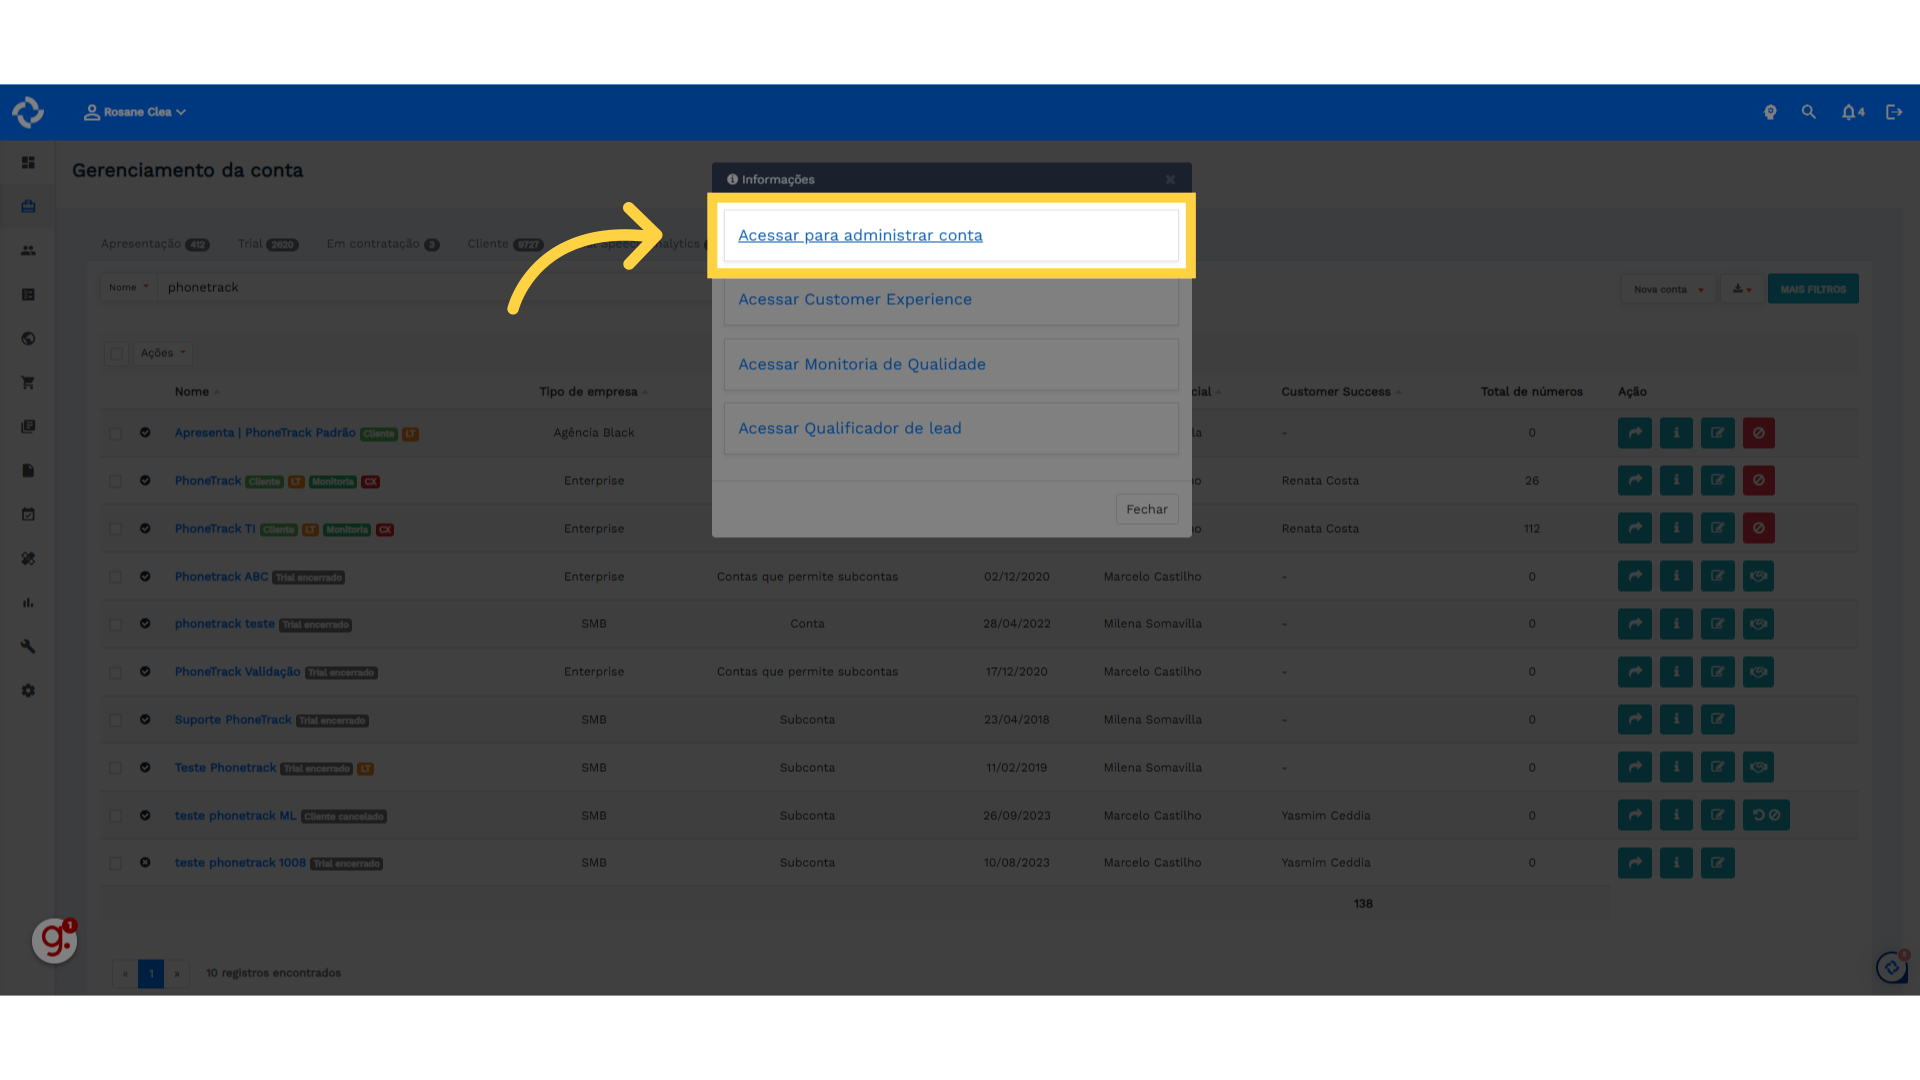The width and height of the screenshot is (1920, 1080).
Task: Open the users icon in sidebar
Action: [x=28, y=250]
